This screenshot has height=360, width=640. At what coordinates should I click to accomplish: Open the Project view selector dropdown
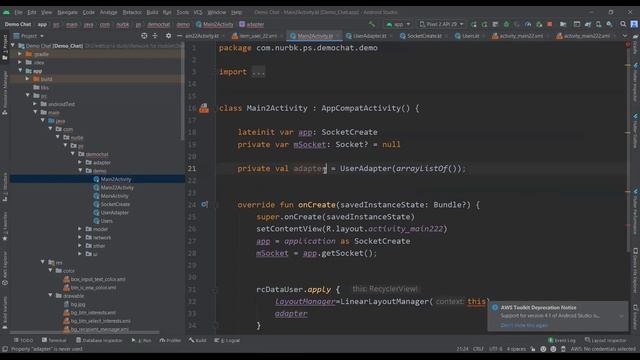coord(29,36)
